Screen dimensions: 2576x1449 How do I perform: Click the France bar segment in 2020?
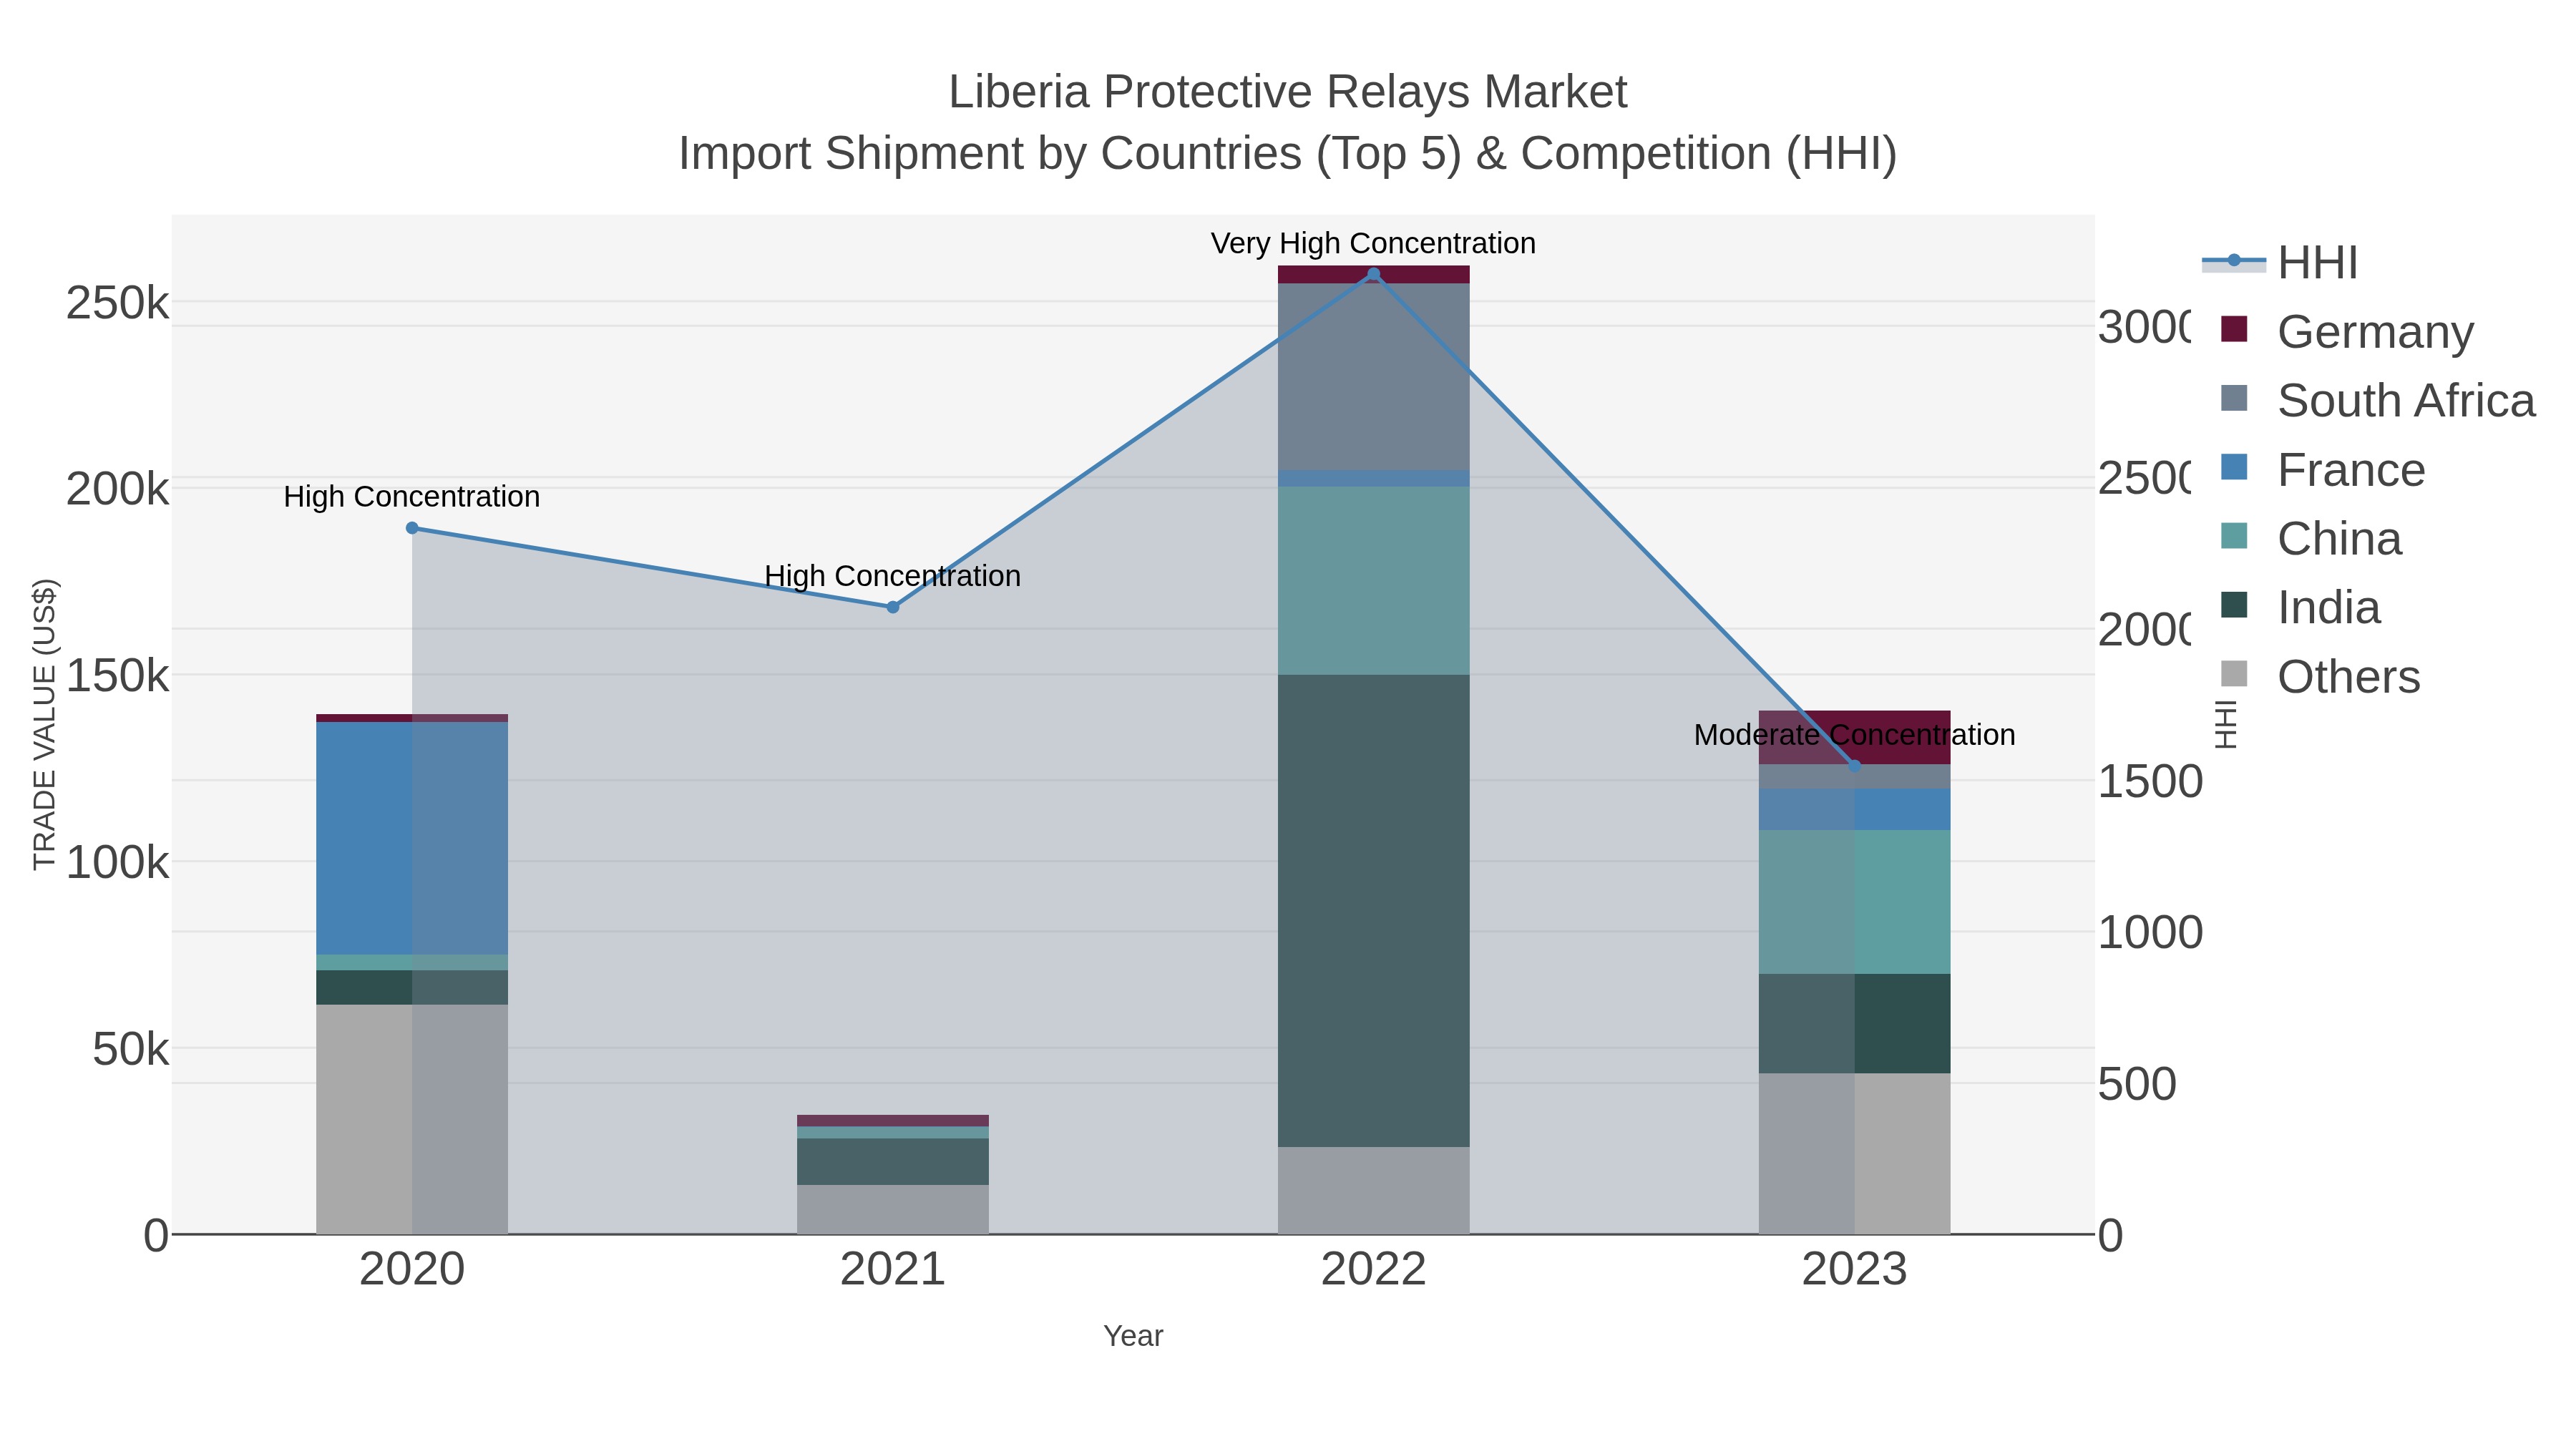[x=412, y=838]
